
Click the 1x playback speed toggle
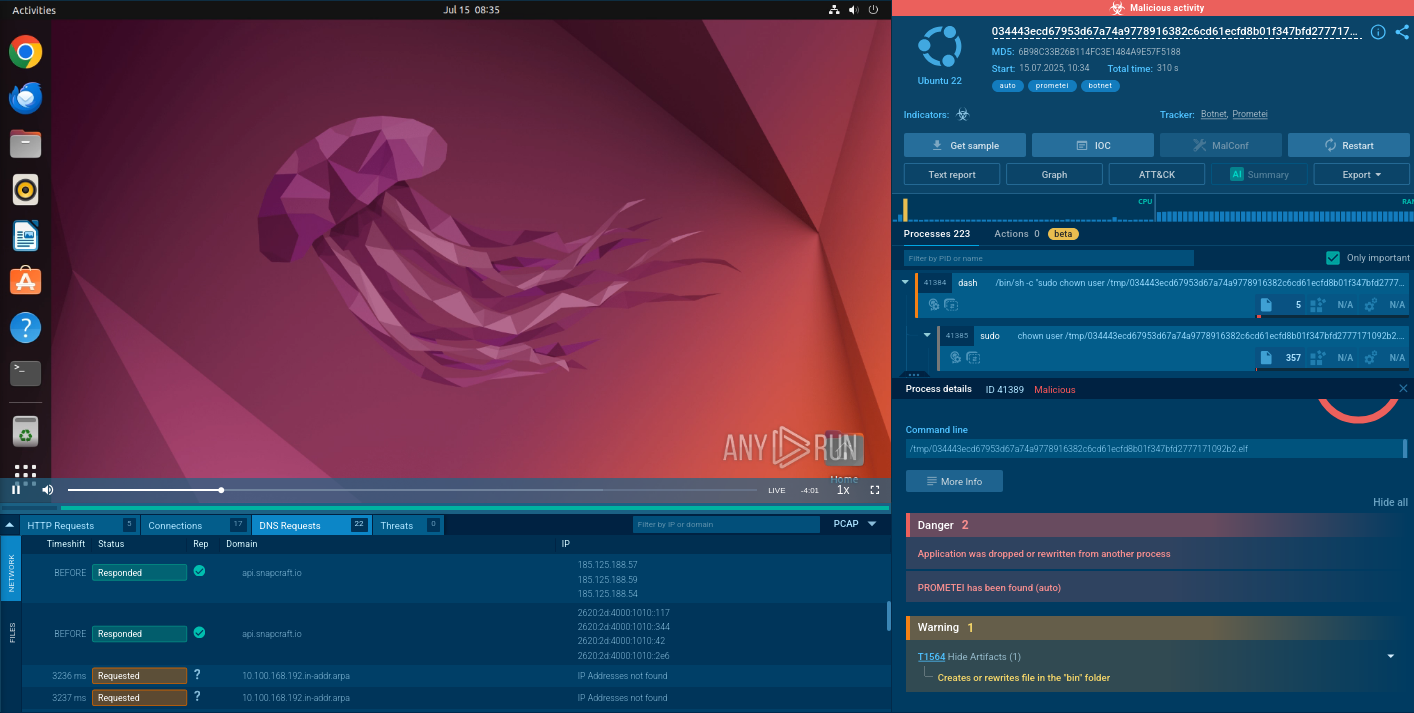(x=843, y=490)
